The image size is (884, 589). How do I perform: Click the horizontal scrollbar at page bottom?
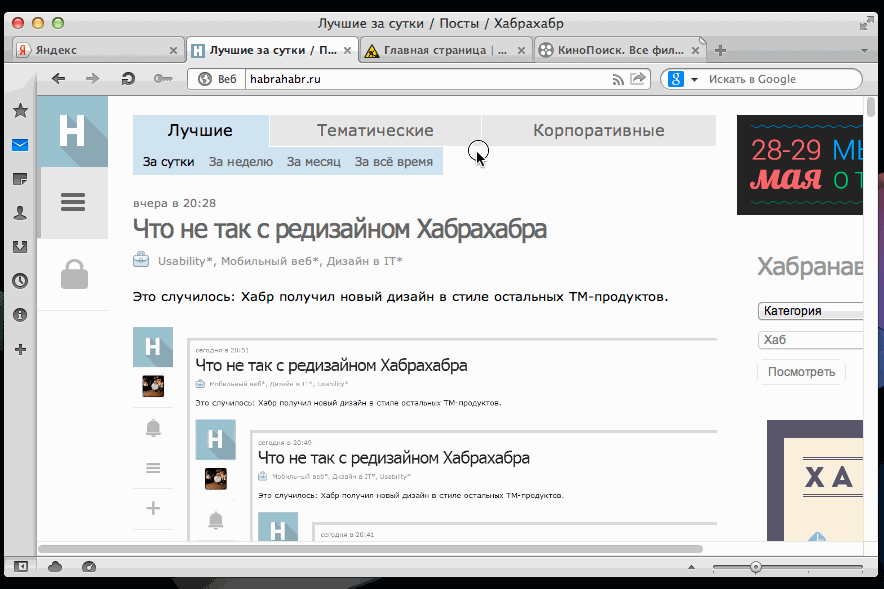[x=370, y=548]
